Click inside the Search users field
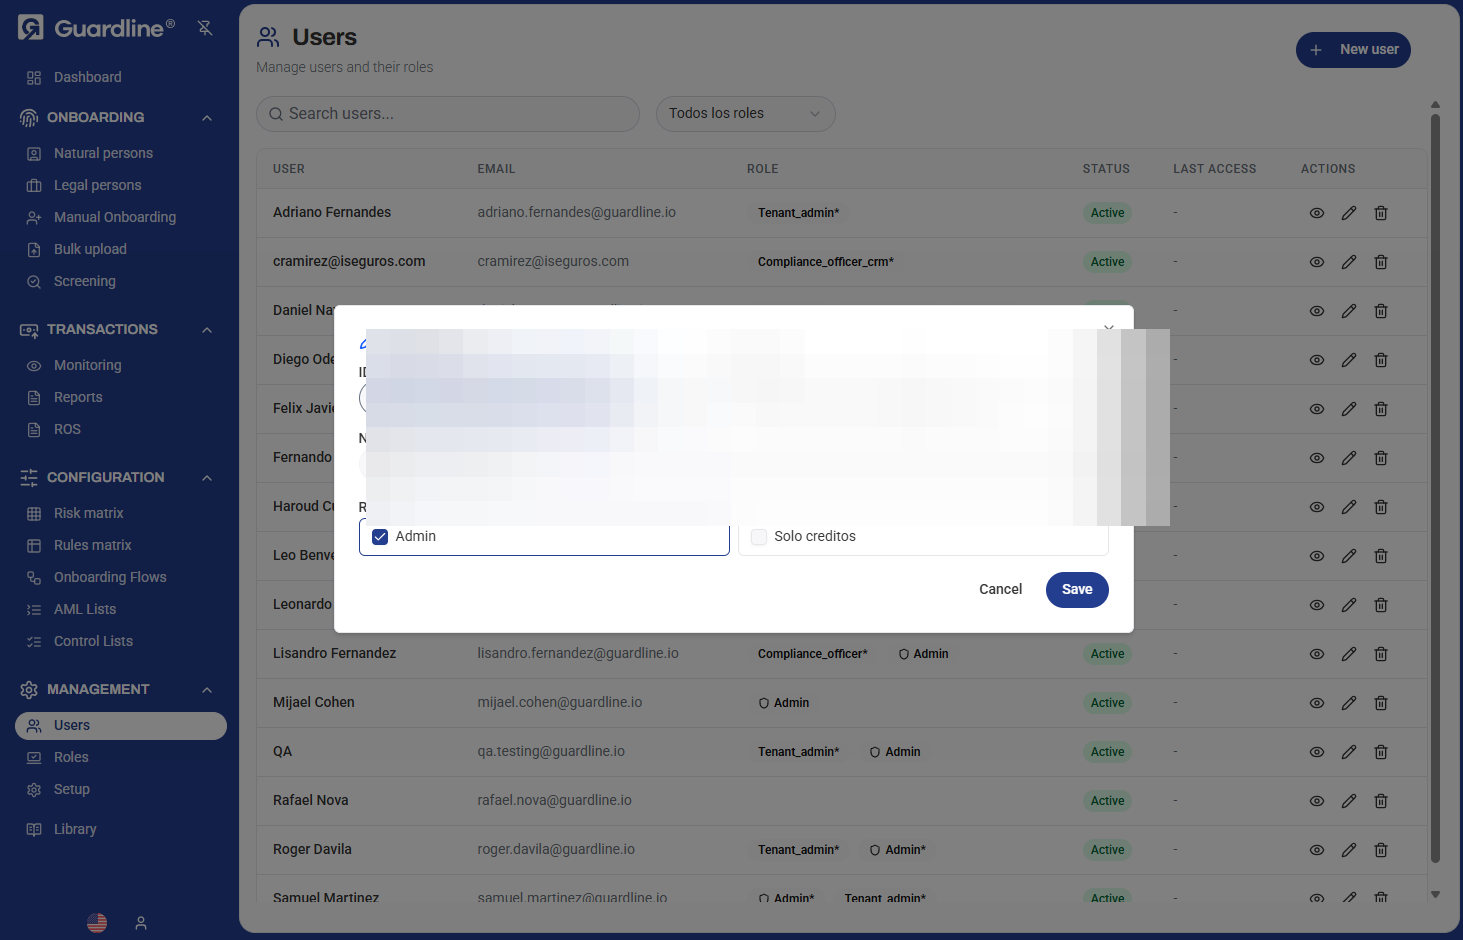This screenshot has height=940, width=1463. tap(447, 114)
